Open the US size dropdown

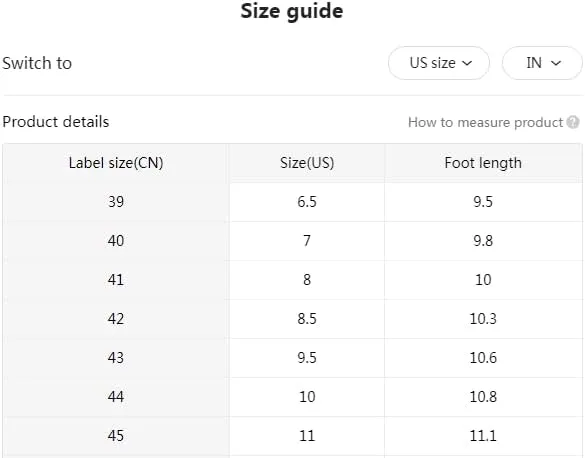click(439, 63)
